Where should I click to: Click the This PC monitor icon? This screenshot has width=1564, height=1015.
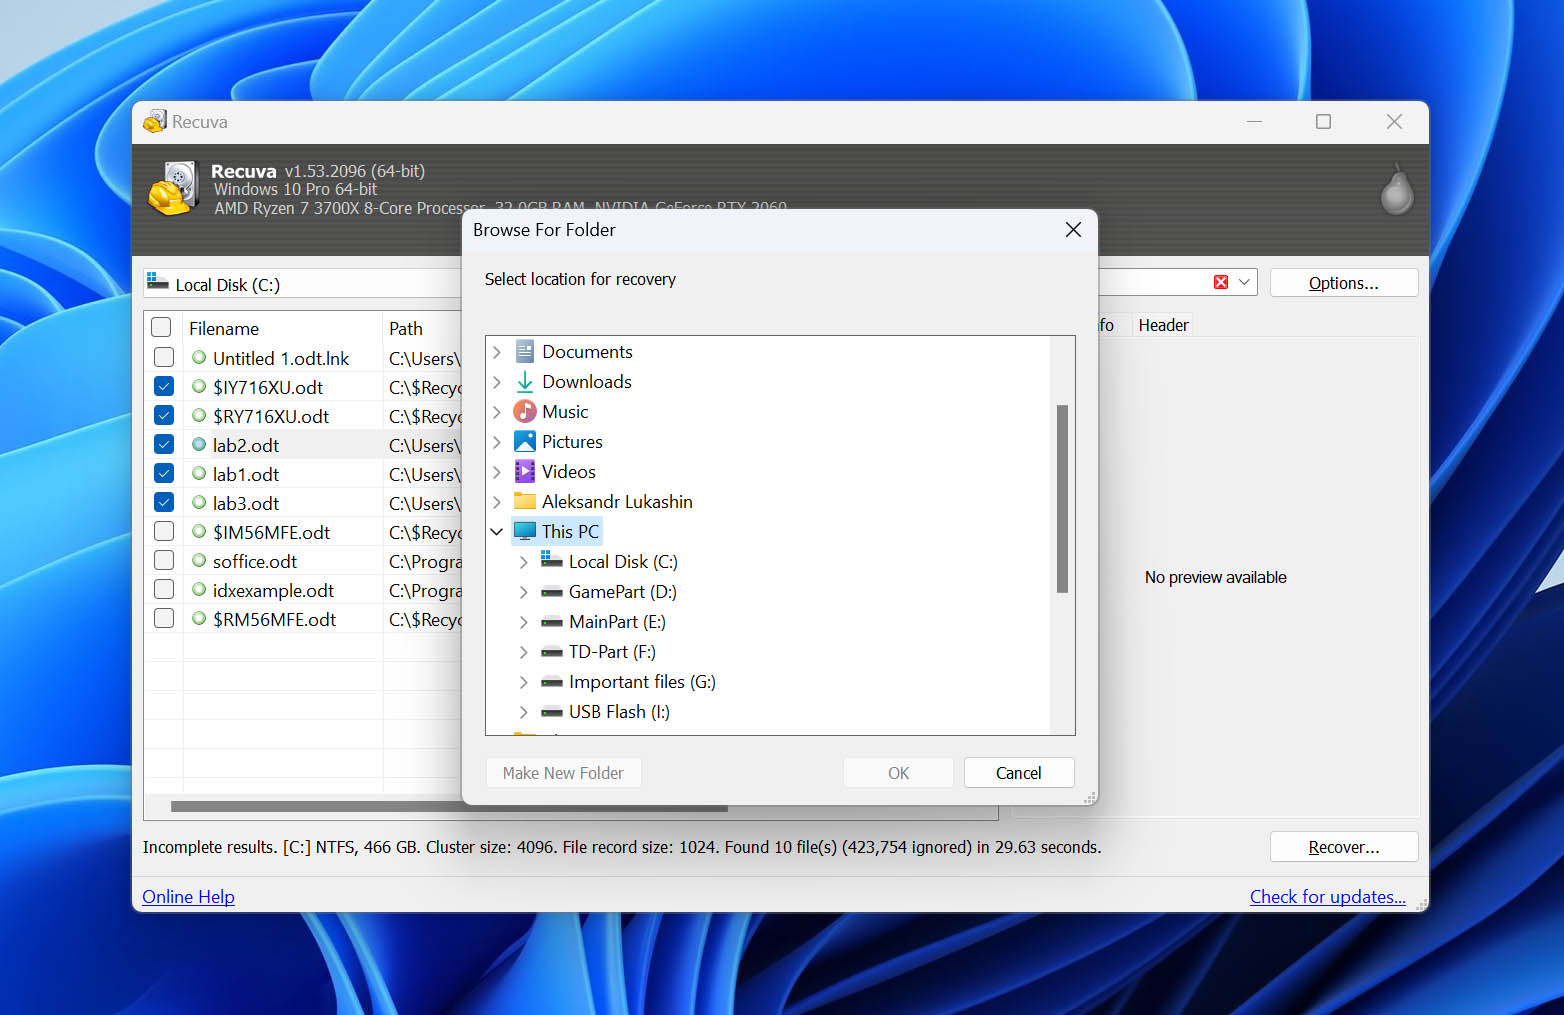click(525, 531)
